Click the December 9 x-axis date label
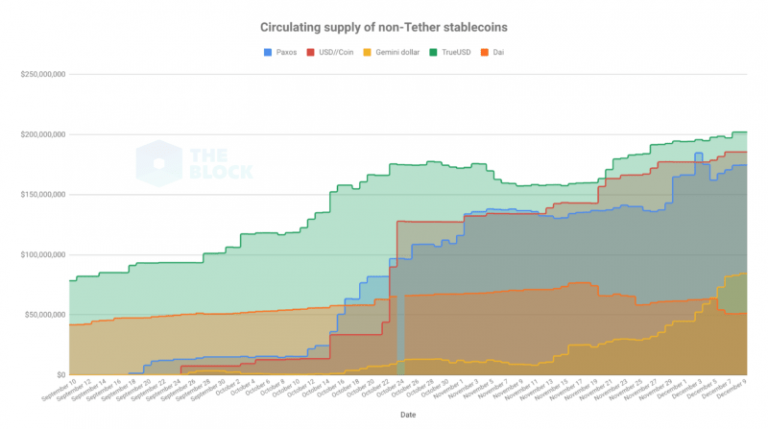The width and height of the screenshot is (768, 429). coord(733,389)
